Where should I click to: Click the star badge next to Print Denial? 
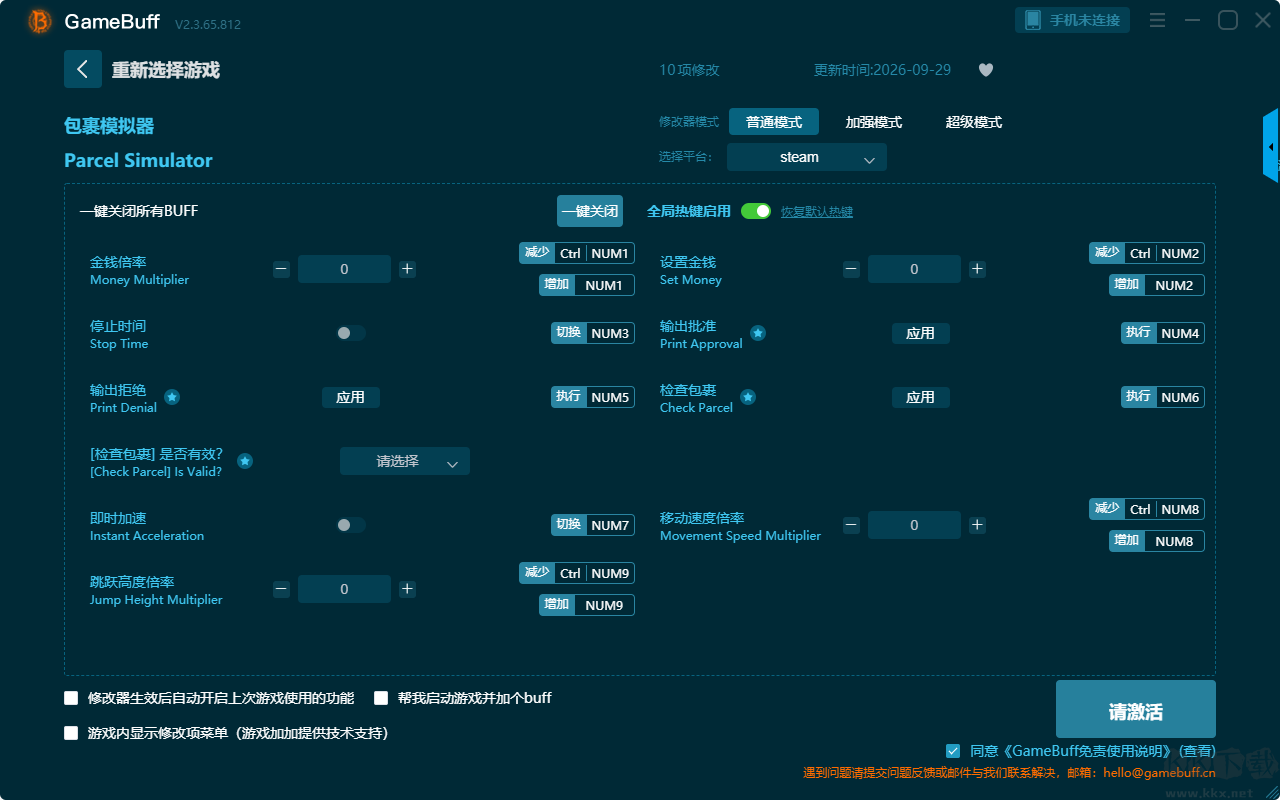[172, 397]
